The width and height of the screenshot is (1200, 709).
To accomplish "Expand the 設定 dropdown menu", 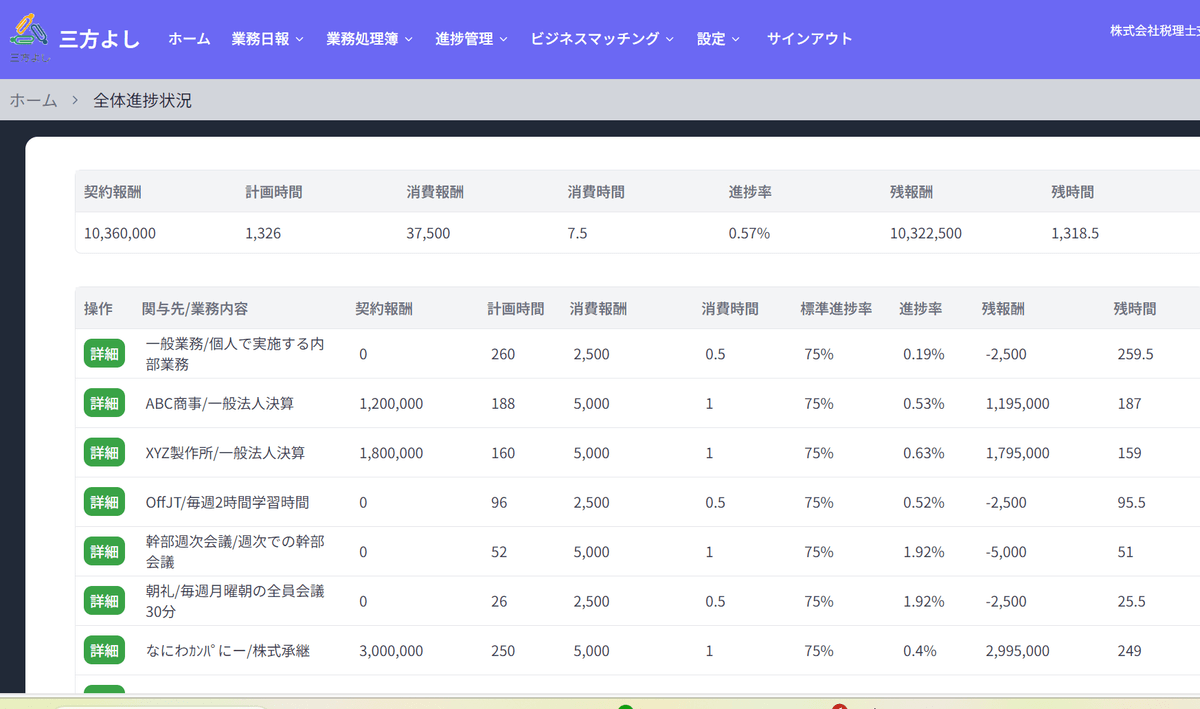I will pyautogui.click(x=718, y=39).
